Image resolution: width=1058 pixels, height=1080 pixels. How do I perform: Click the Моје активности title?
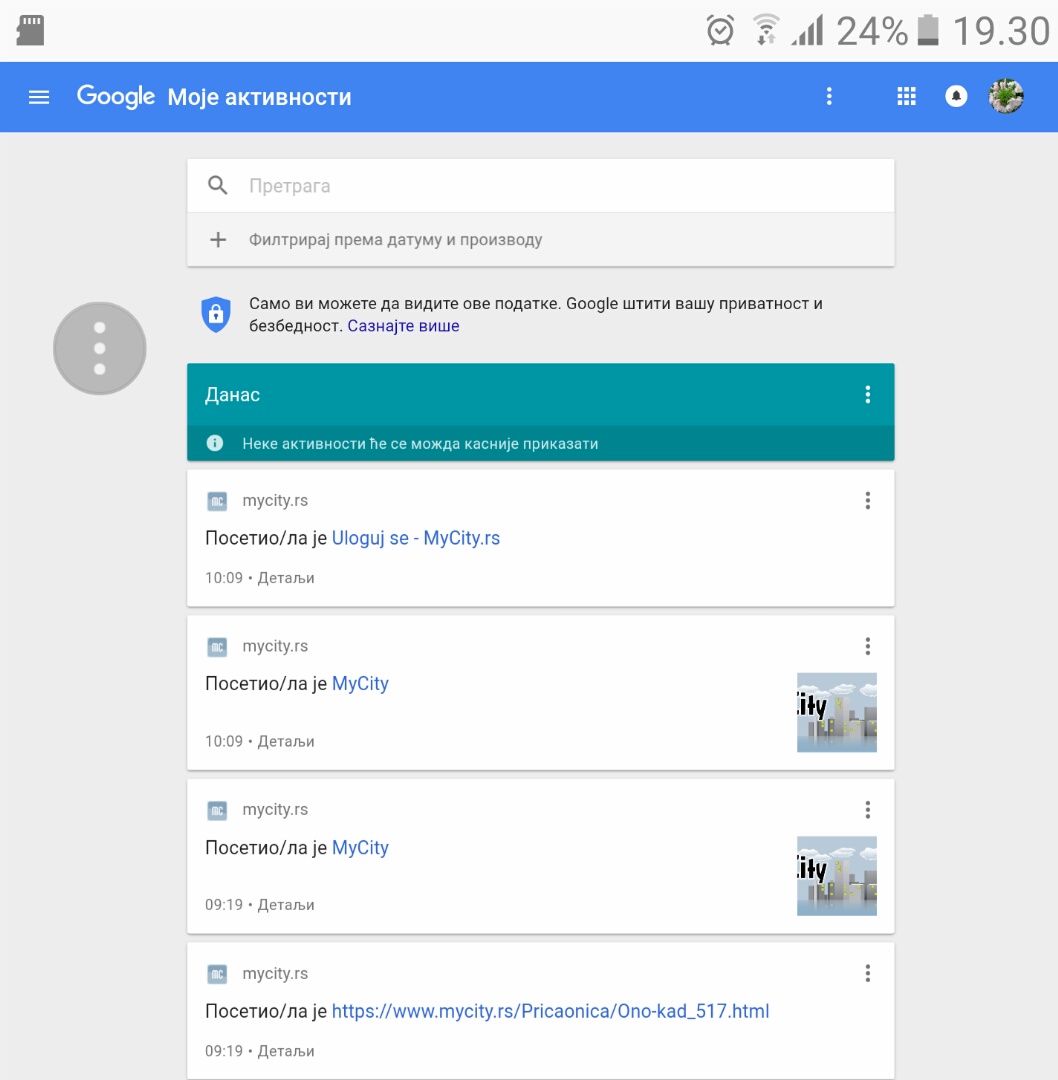point(260,97)
